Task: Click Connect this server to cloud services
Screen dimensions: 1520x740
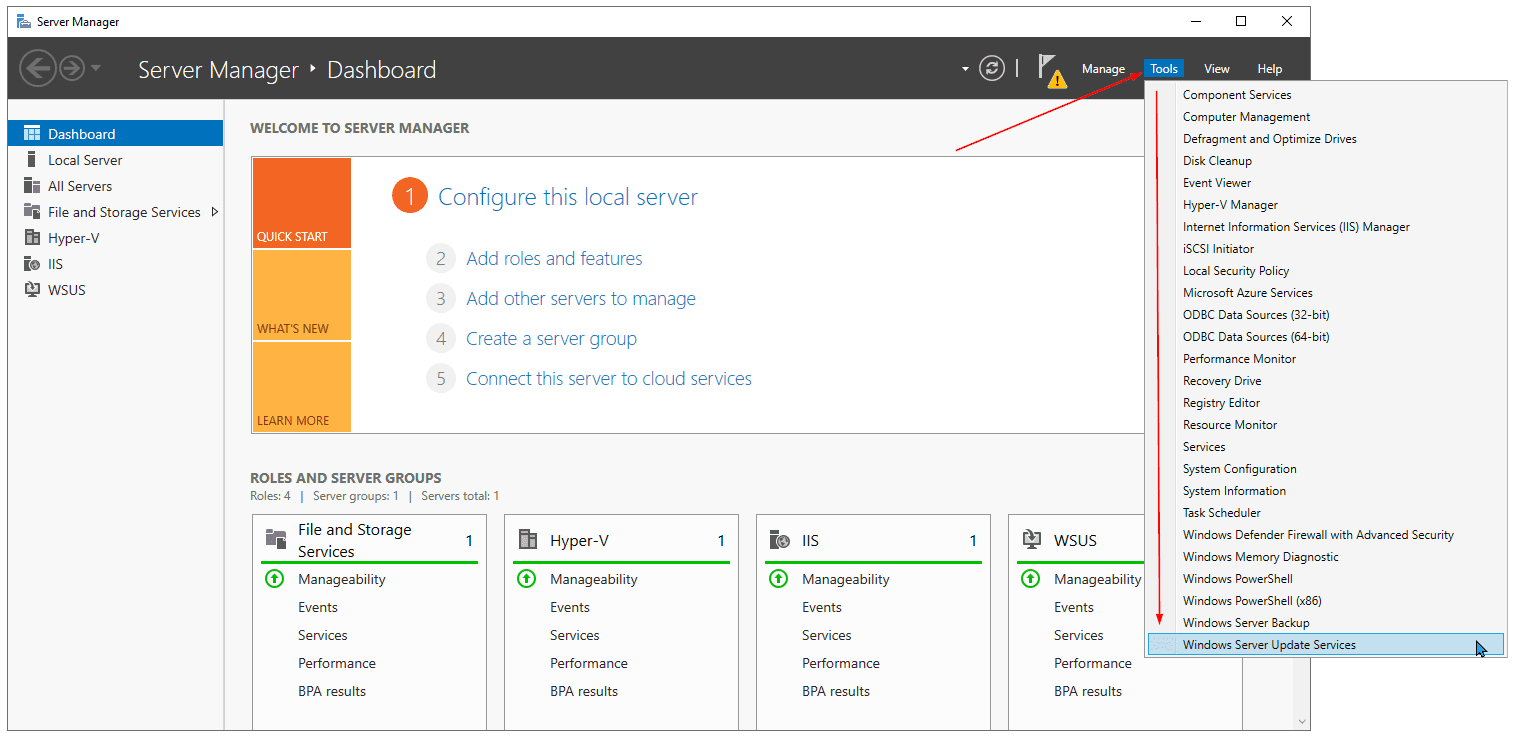Action: click(609, 379)
